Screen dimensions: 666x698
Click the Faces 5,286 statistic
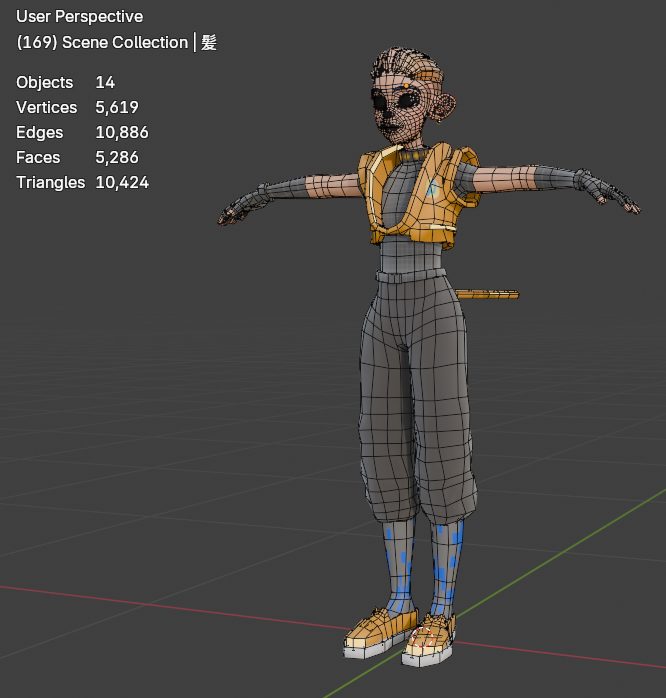click(77, 157)
